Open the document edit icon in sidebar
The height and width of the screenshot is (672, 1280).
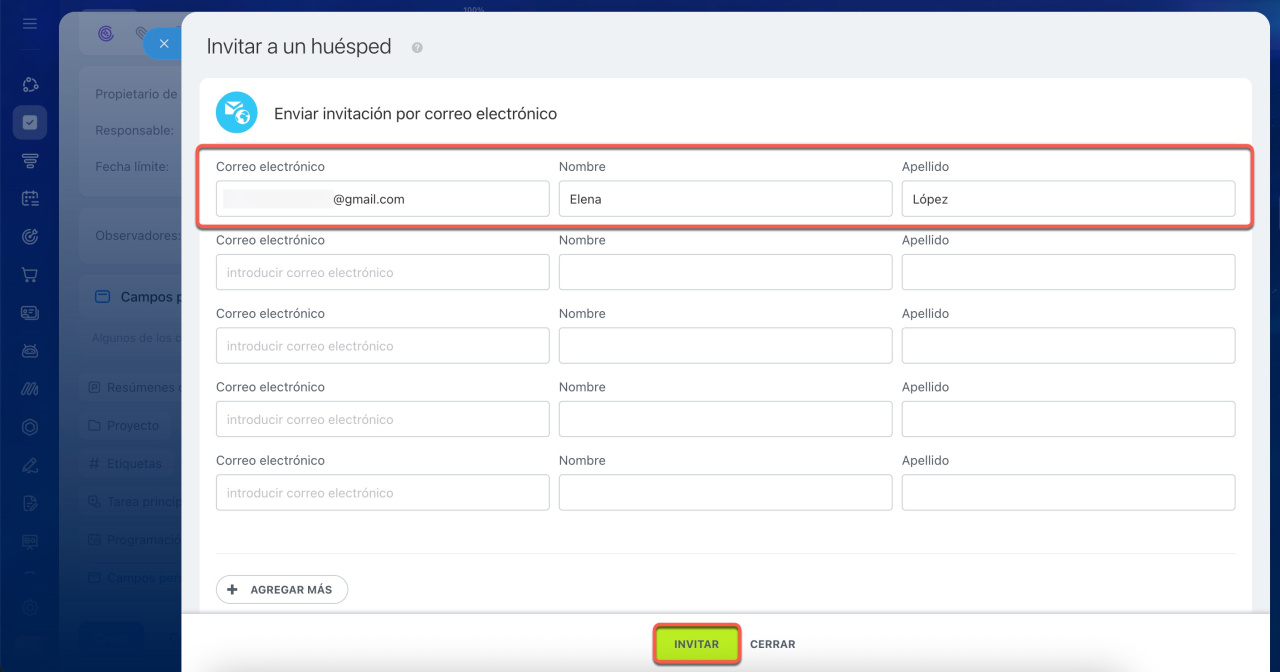30,502
